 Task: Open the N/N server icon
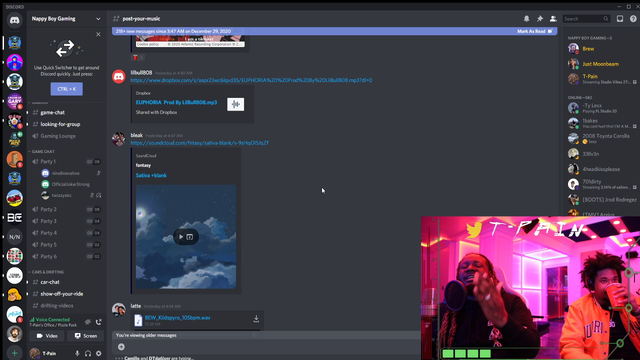click(14, 237)
